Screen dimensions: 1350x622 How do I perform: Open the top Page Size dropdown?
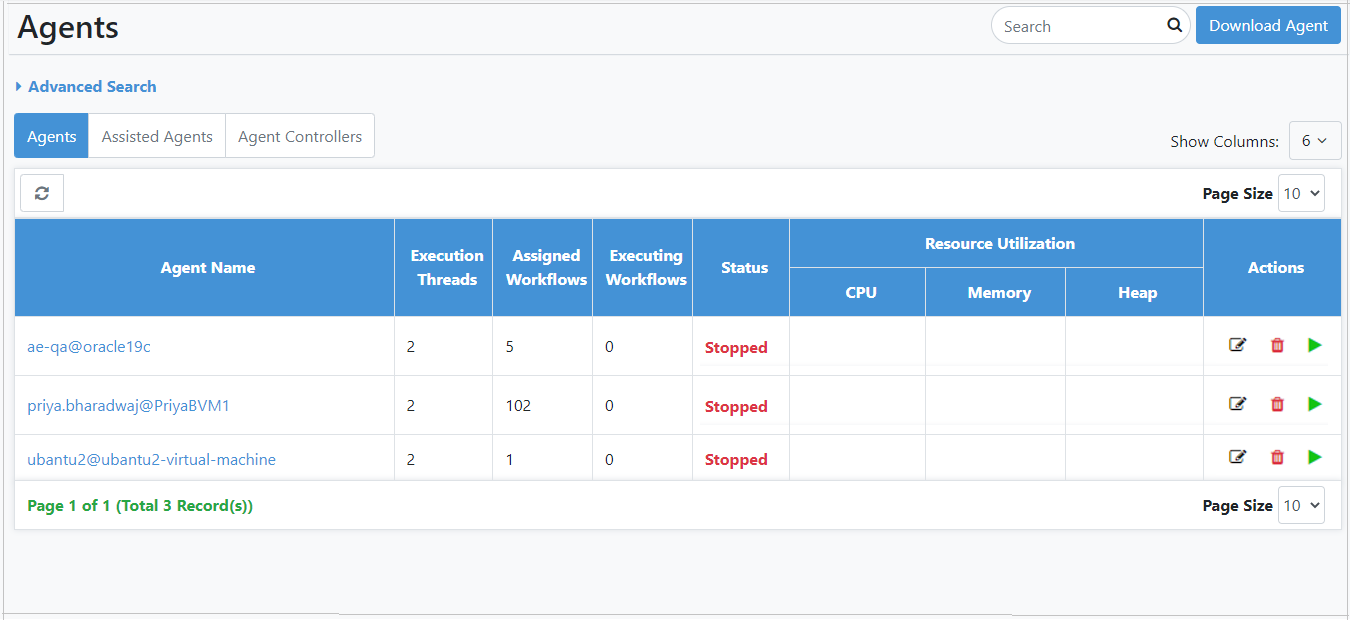coord(1301,193)
